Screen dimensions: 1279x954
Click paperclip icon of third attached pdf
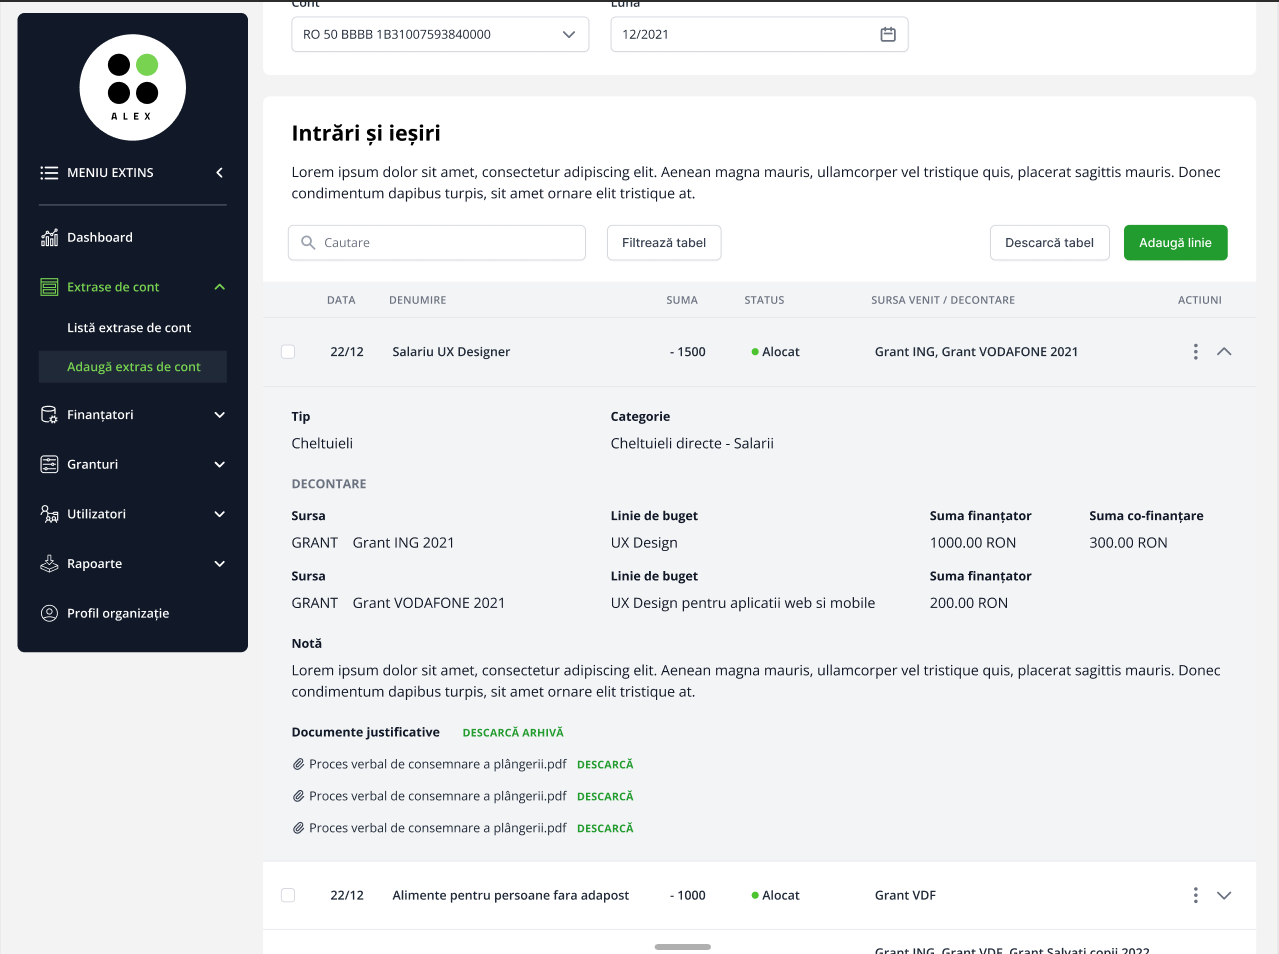pos(298,828)
